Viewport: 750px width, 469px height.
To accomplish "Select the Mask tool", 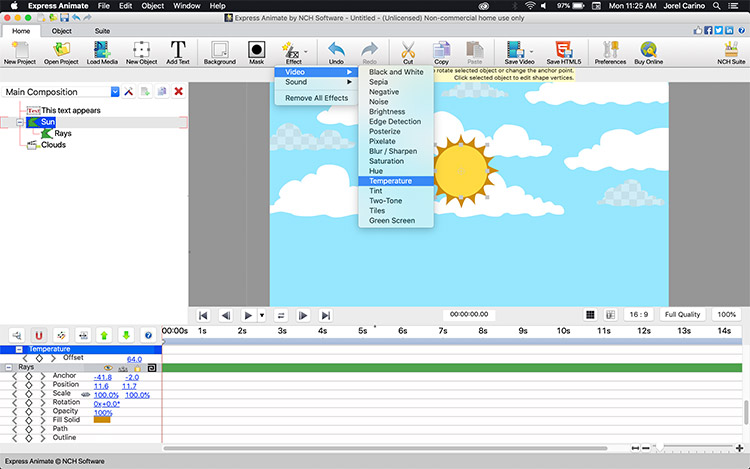I will (x=256, y=52).
